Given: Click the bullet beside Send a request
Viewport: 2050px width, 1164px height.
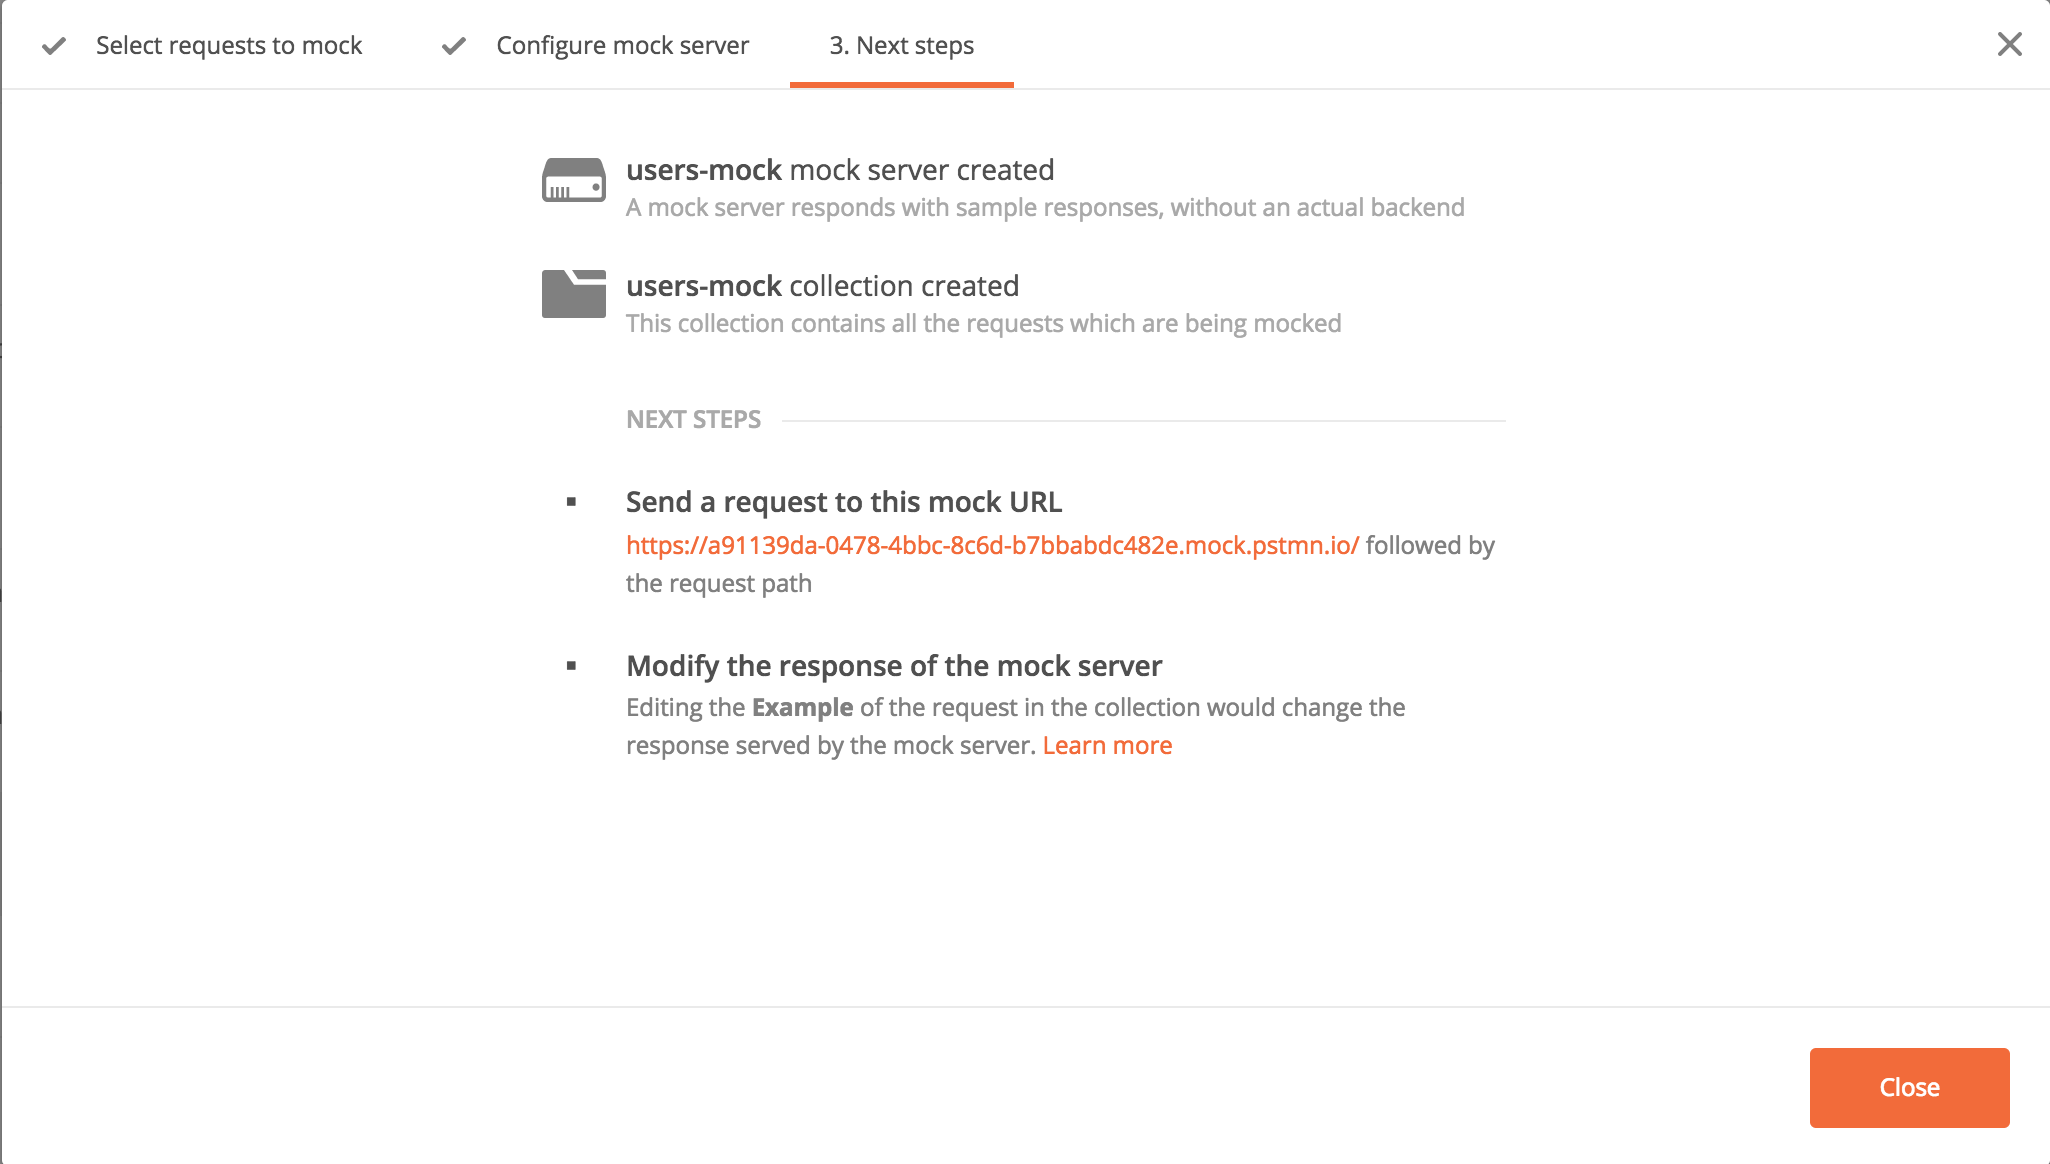Looking at the screenshot, I should click(x=571, y=502).
